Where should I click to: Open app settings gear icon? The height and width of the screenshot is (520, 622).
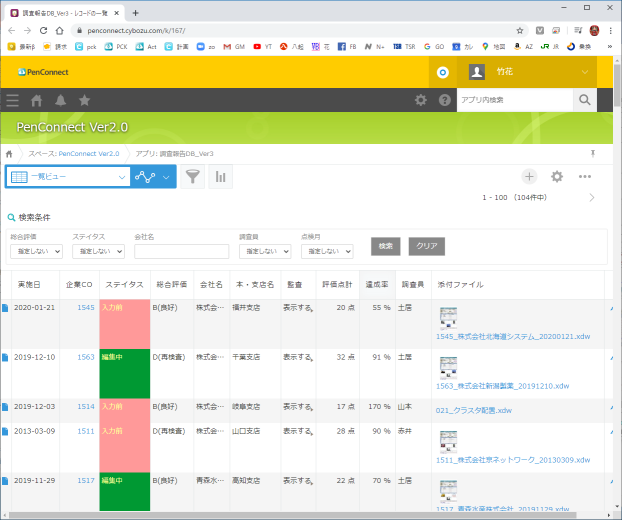[557, 177]
